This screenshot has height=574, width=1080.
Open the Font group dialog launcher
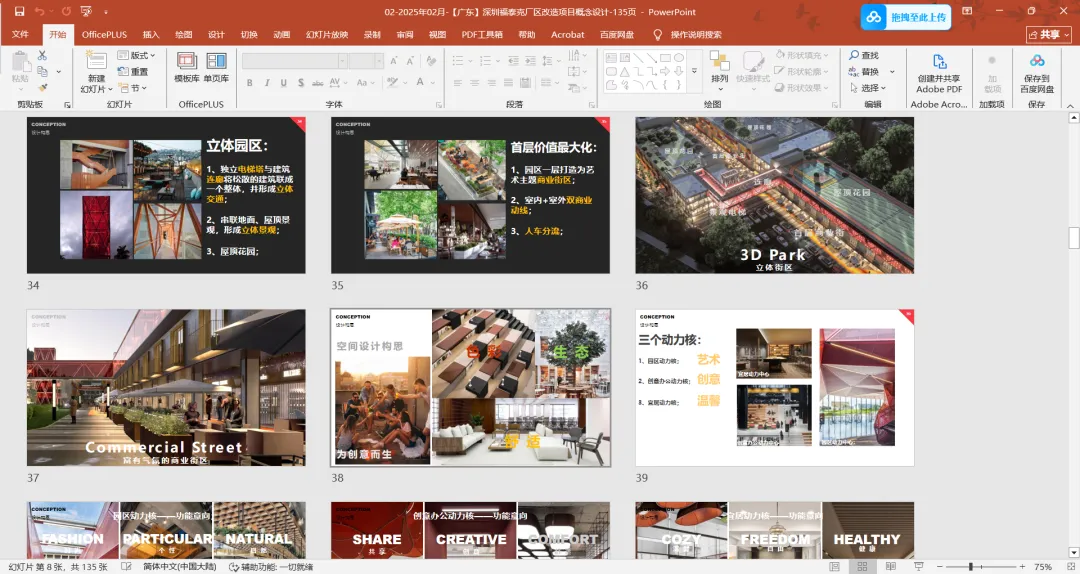click(x=439, y=105)
